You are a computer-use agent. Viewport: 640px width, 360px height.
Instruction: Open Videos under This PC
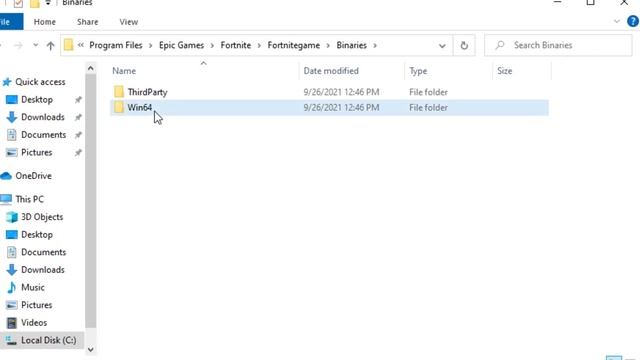tap(34, 322)
